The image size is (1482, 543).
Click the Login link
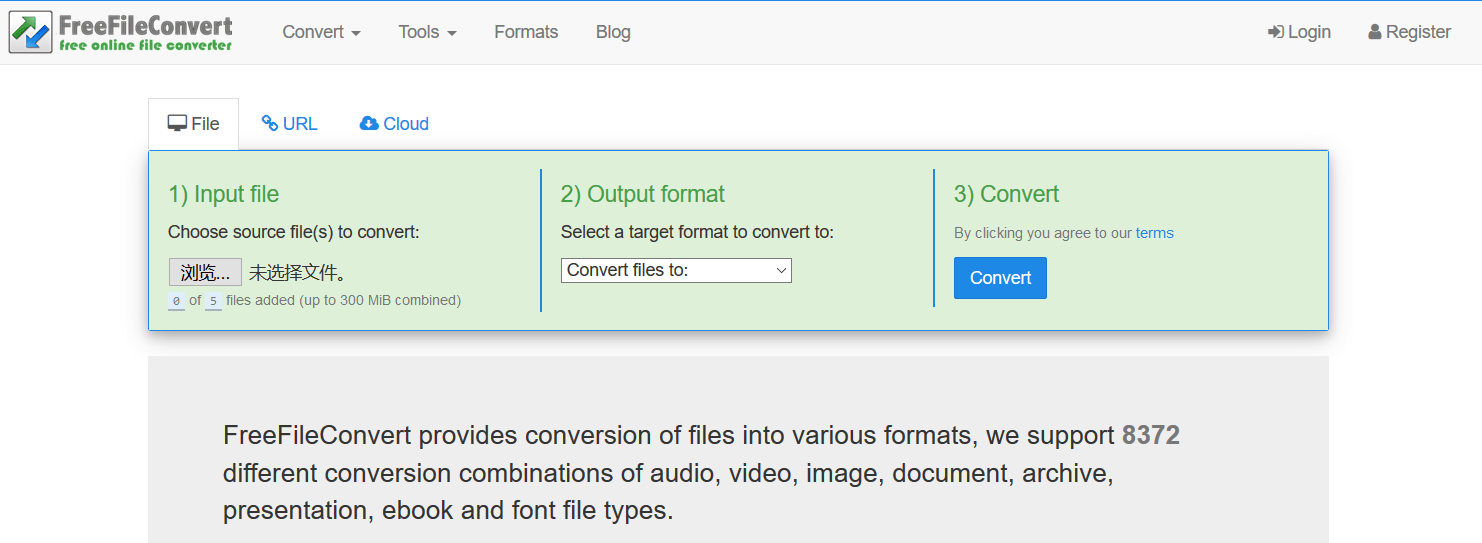pyautogui.click(x=1299, y=32)
